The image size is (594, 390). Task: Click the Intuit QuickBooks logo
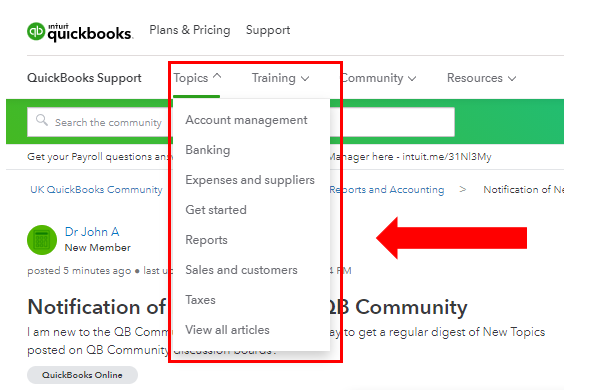pos(80,32)
